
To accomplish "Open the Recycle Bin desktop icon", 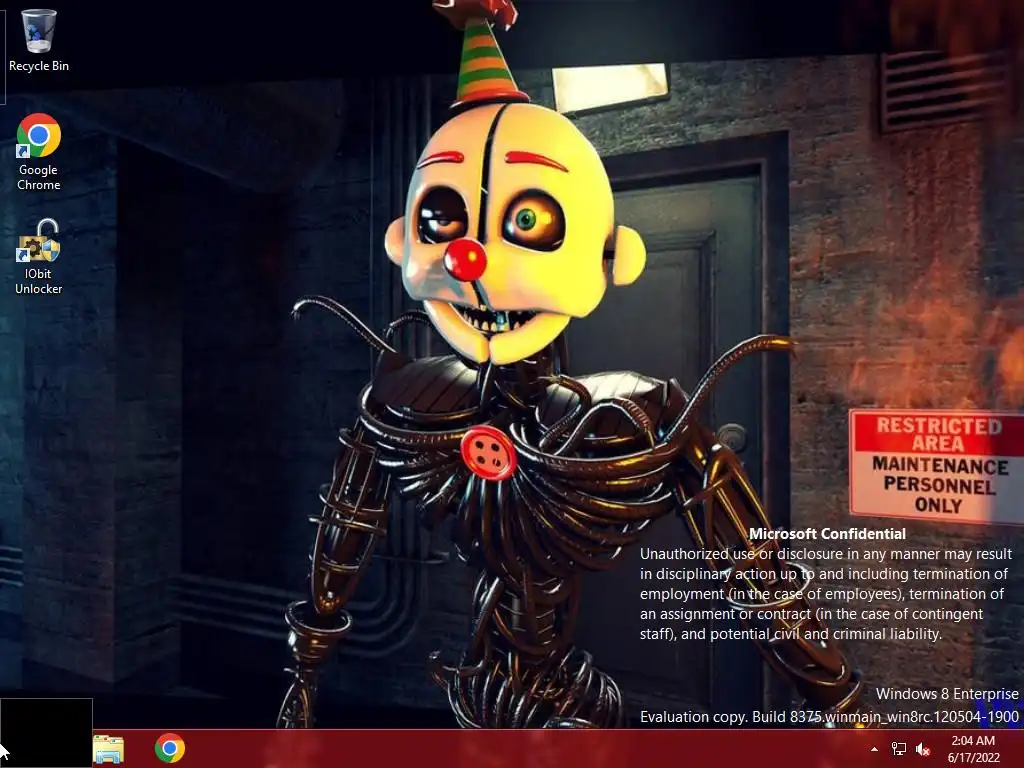I will [x=39, y=40].
